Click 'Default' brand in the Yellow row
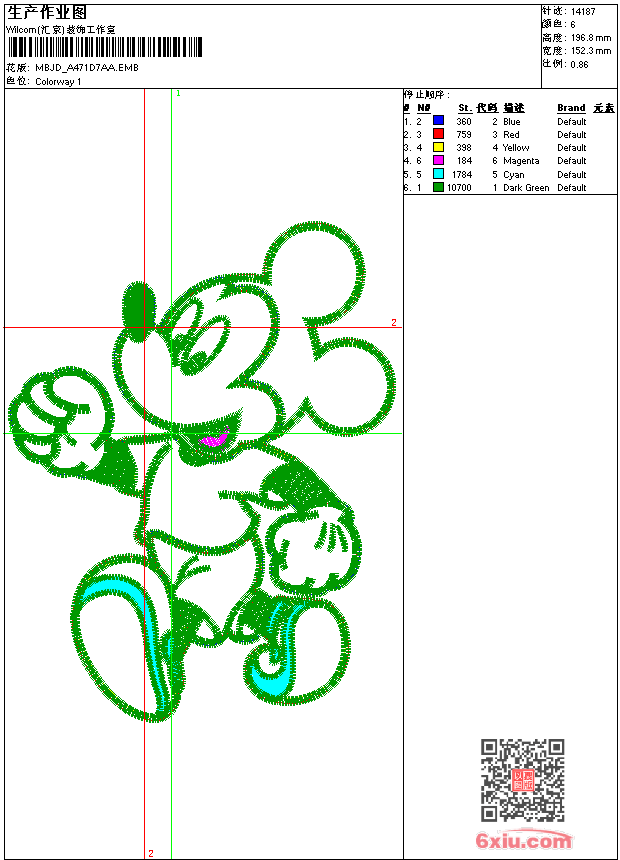Screen dimensions: 620x860 (572, 148)
